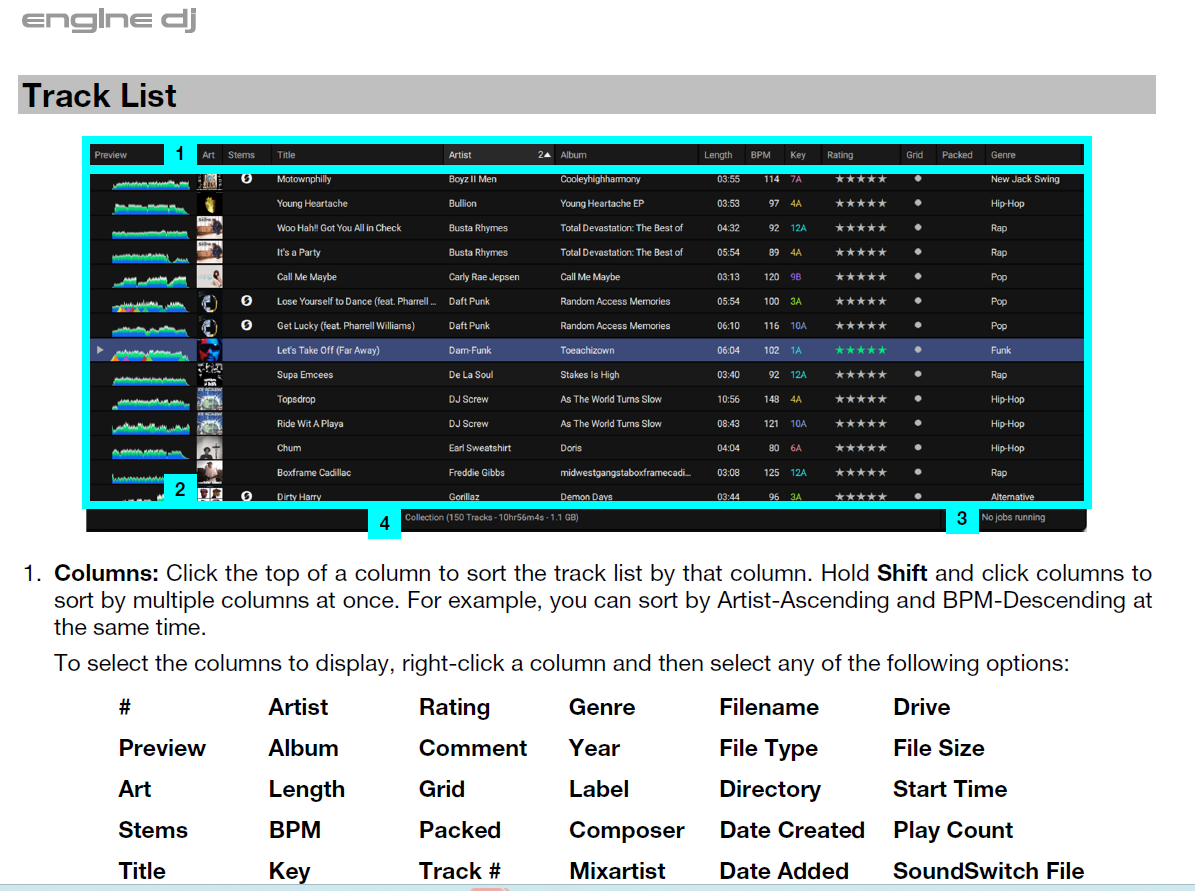
Task: Click the album name Stakes Is High
Action: click(x=590, y=375)
